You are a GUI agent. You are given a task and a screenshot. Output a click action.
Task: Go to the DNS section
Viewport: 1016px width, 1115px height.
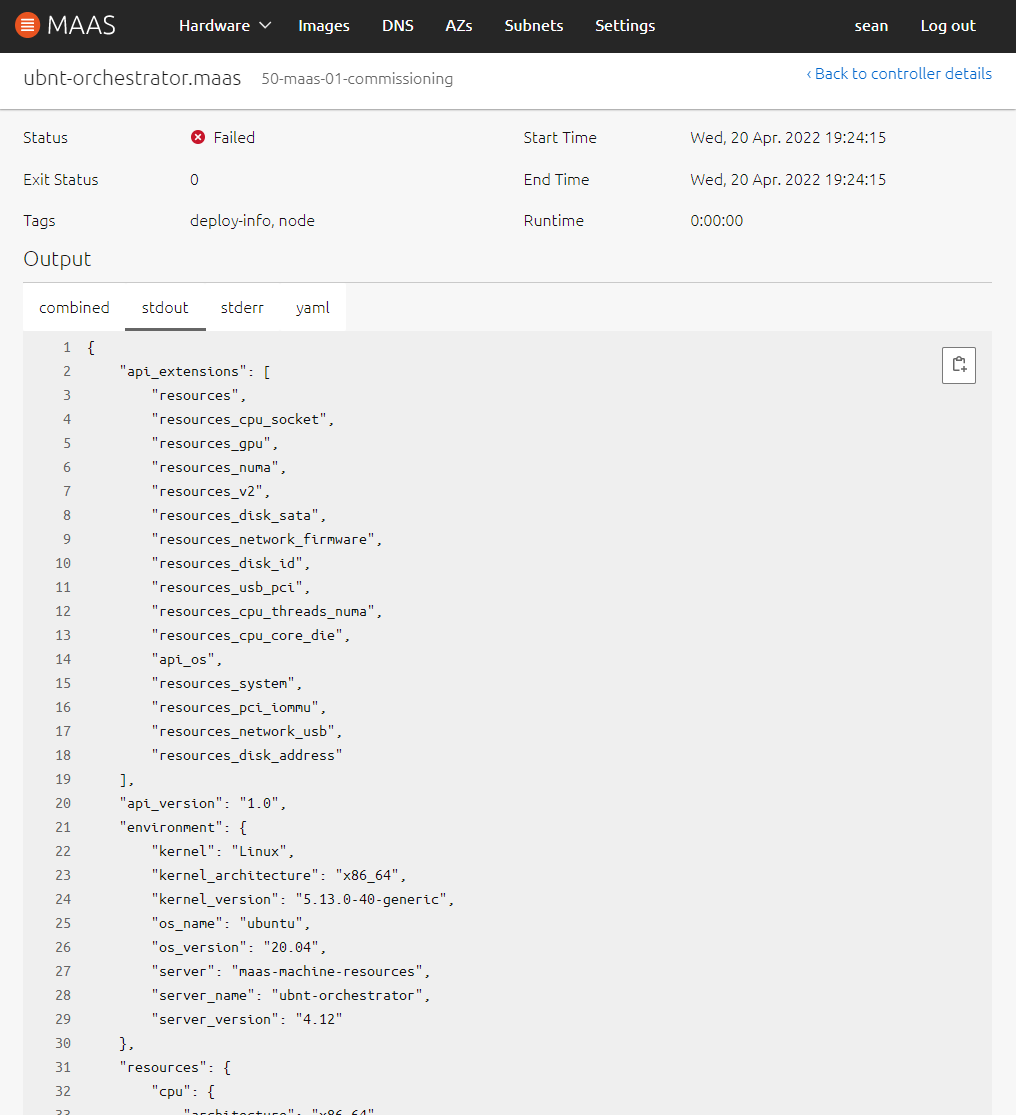coord(397,26)
